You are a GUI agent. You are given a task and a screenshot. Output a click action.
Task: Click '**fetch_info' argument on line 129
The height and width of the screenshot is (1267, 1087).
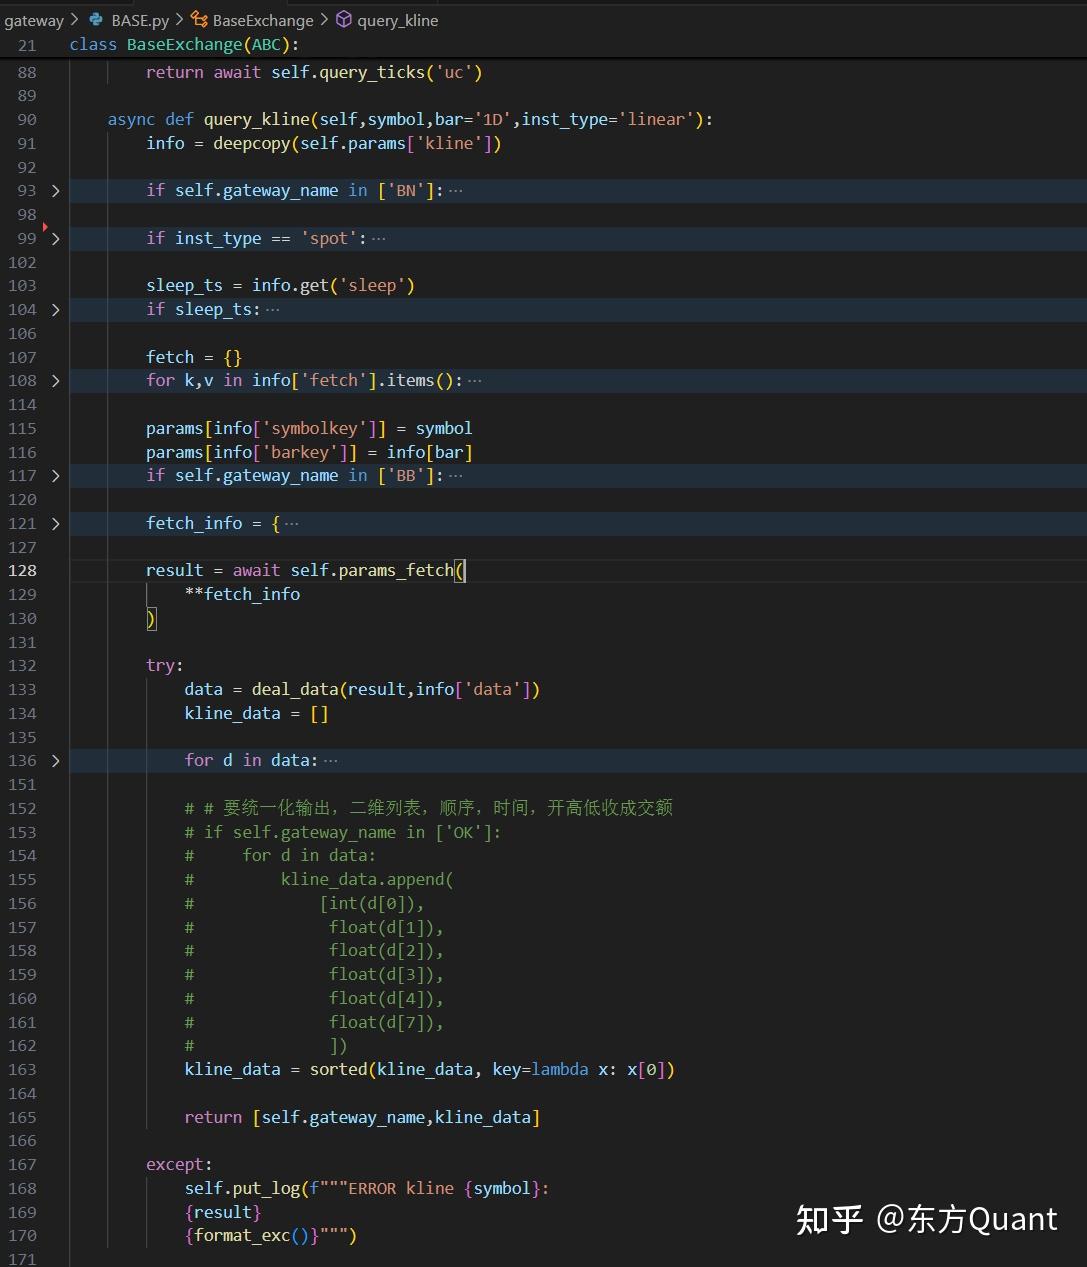pos(242,595)
